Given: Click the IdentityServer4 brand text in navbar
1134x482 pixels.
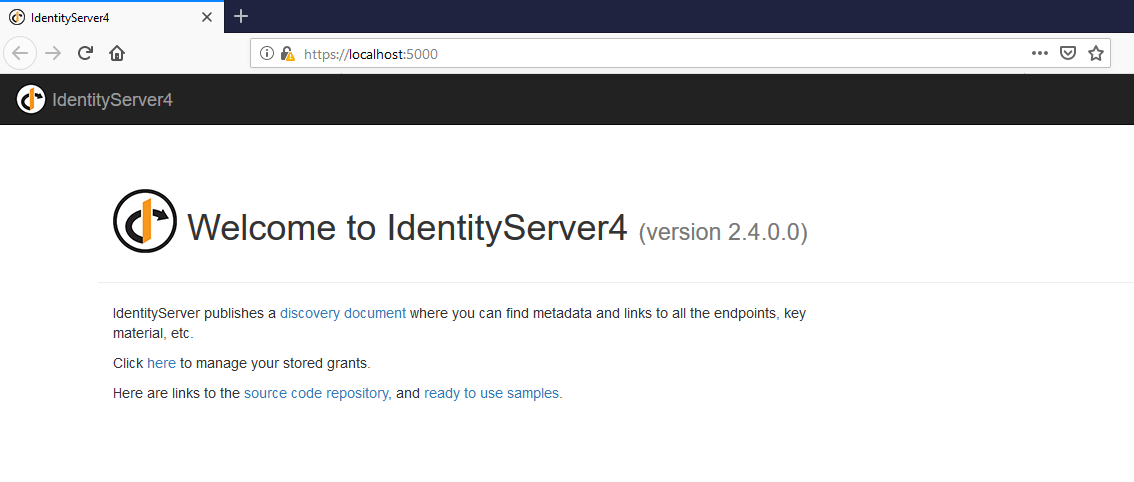Looking at the screenshot, I should pos(112,99).
